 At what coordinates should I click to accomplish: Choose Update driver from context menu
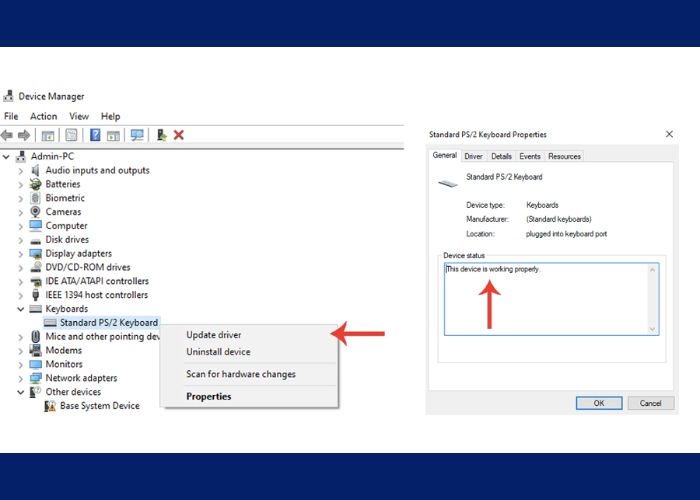[x=213, y=335]
